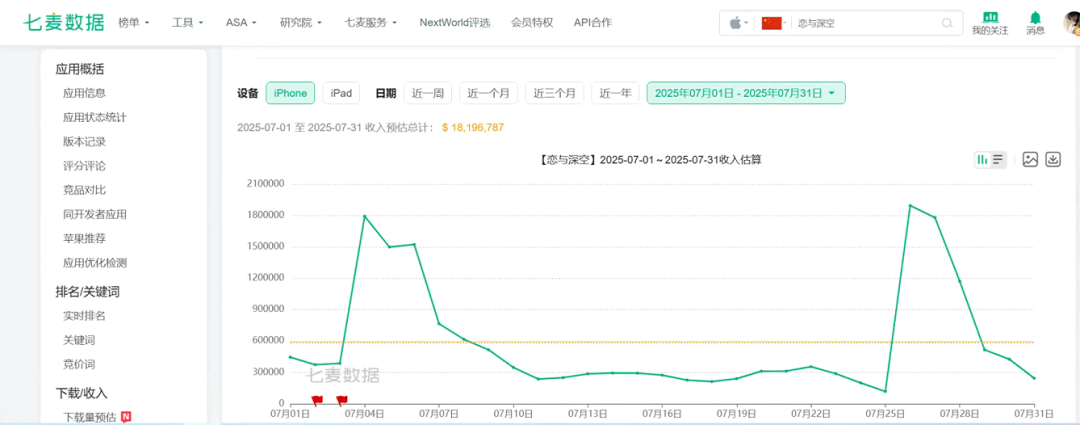This screenshot has height=425, width=1080.
Task: Expand the 榜单 menu
Action: pyautogui.click(x=134, y=23)
